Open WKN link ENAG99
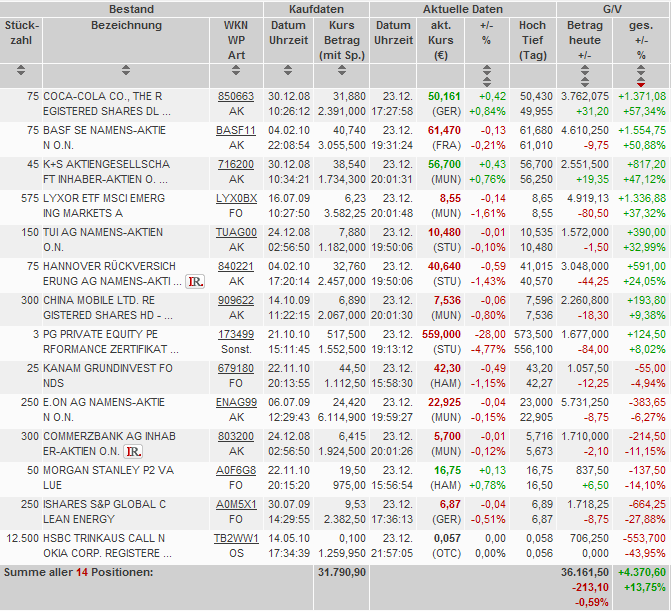The image size is (671, 611). point(236,402)
